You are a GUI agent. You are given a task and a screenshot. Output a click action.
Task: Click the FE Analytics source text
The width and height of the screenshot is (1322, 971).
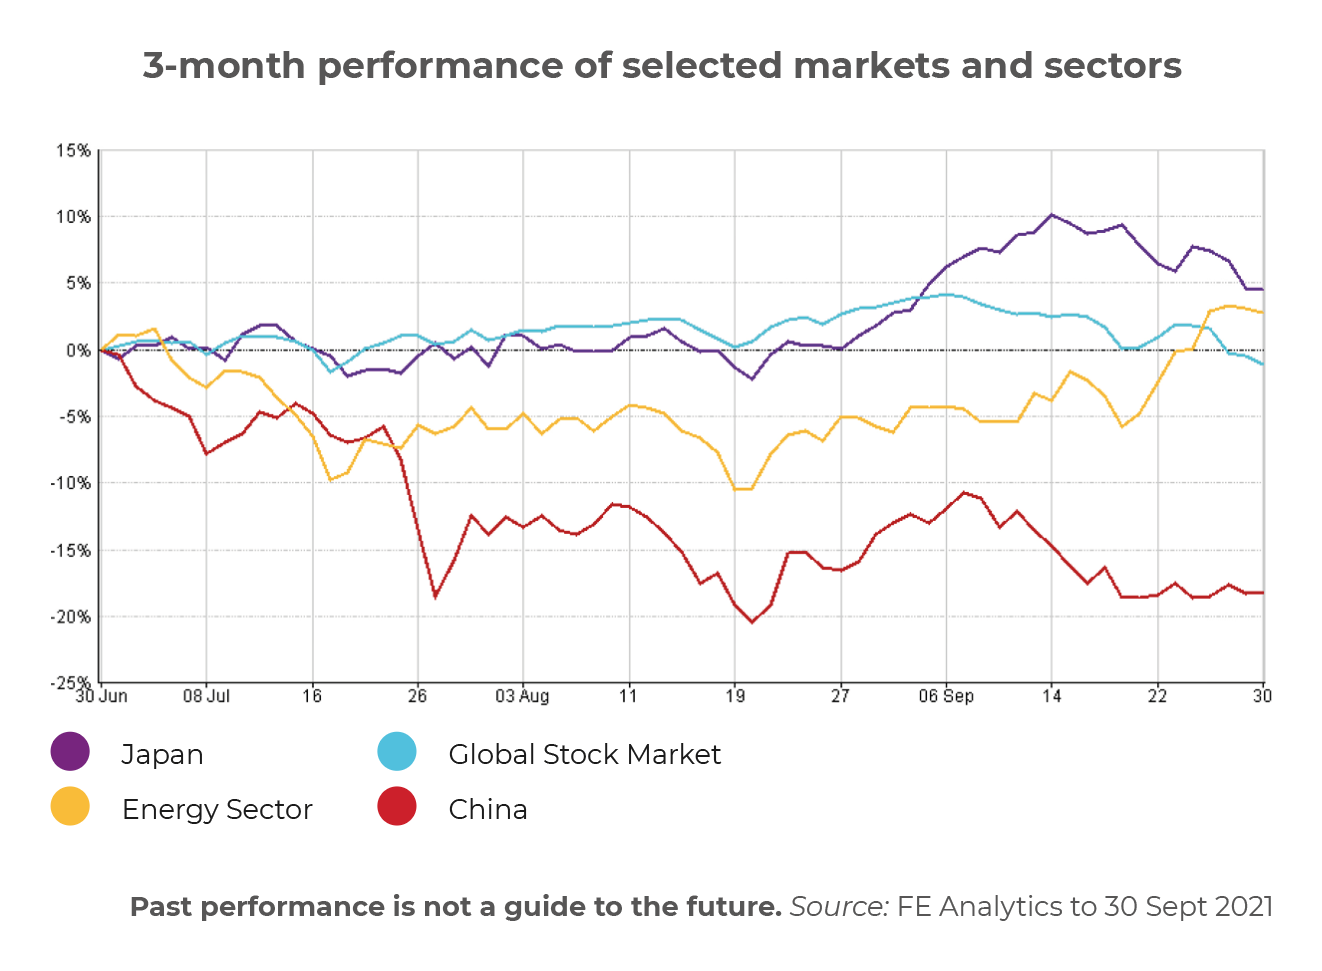1031,907
